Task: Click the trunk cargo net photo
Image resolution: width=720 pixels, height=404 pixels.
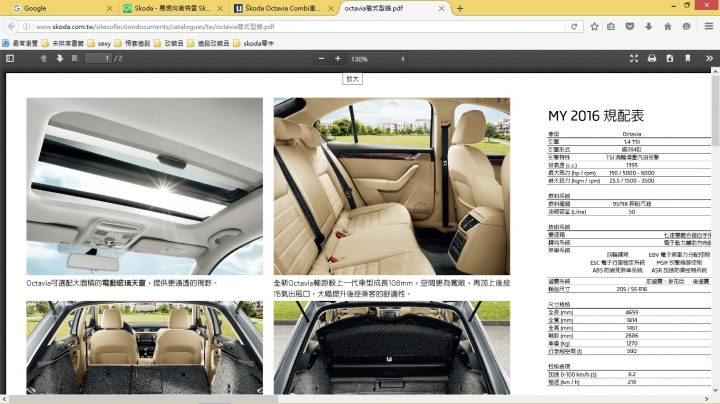Action: point(392,348)
